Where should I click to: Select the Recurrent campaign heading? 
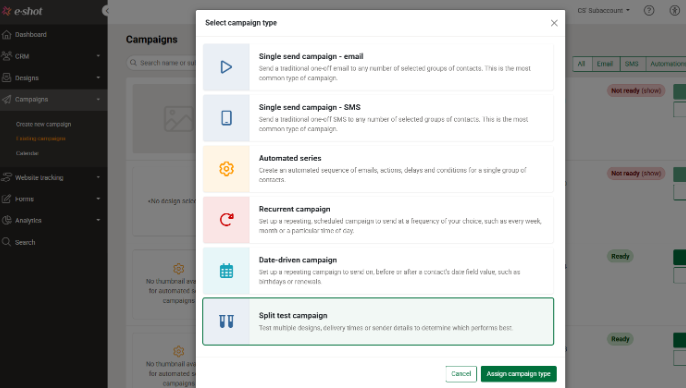pyautogui.click(x=294, y=209)
